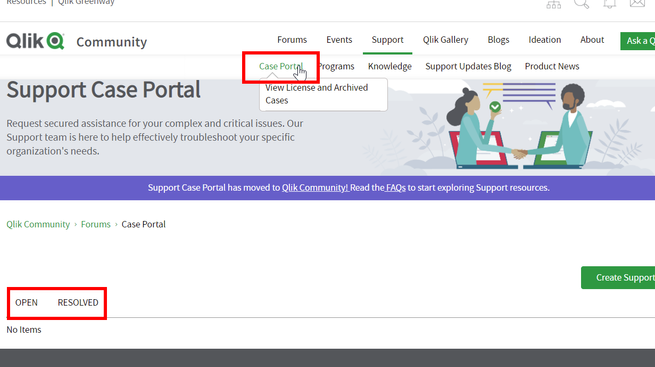
Task: Go to Qlik Gallery
Action: point(445,40)
